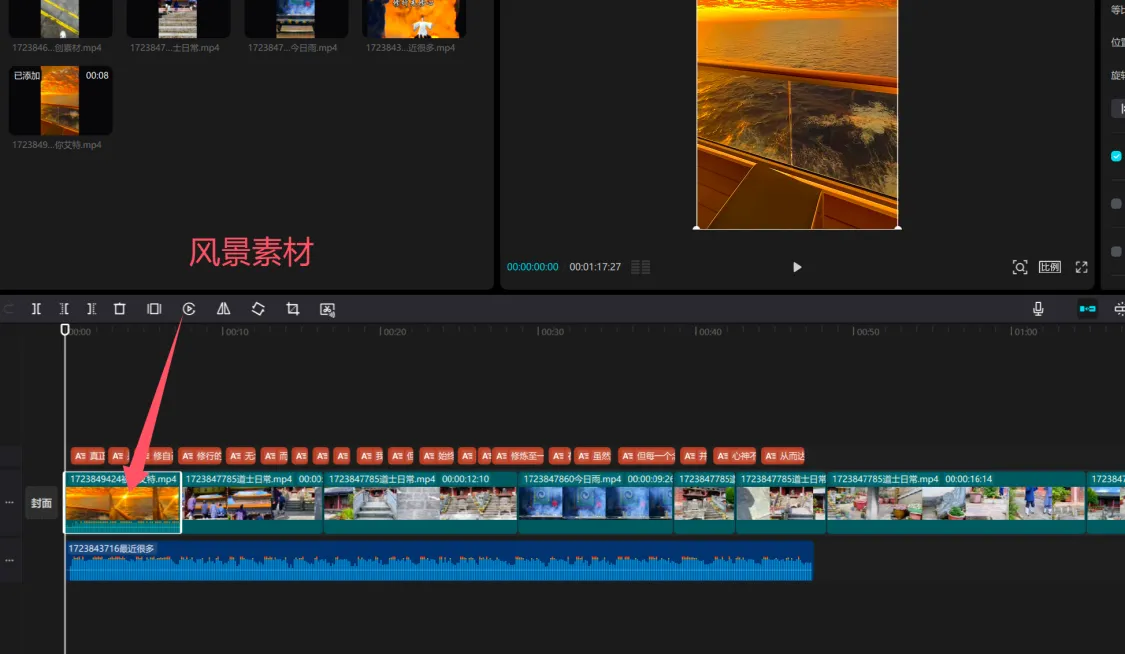
Task: Enter fullscreen preview mode
Action: coord(1081,267)
